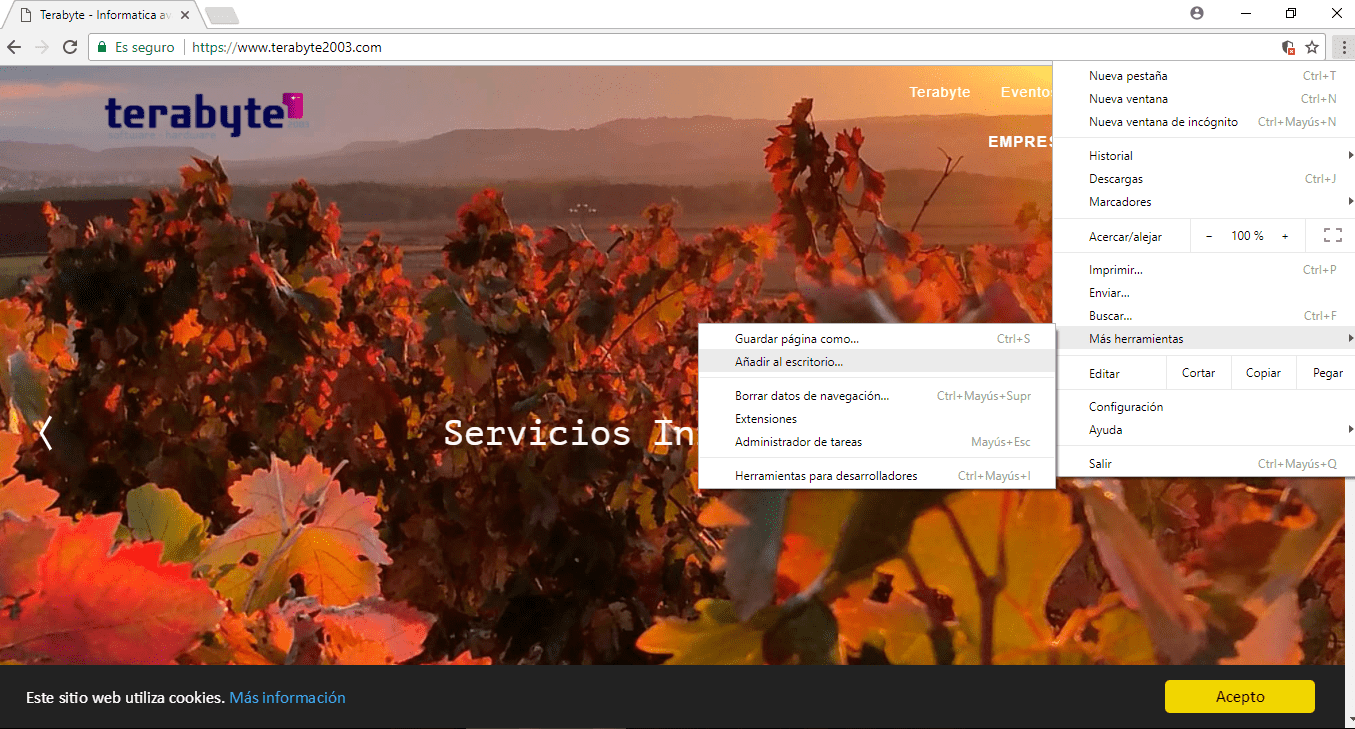Click the fullscreen zoom icon
This screenshot has height=729, width=1355.
coord(1332,236)
